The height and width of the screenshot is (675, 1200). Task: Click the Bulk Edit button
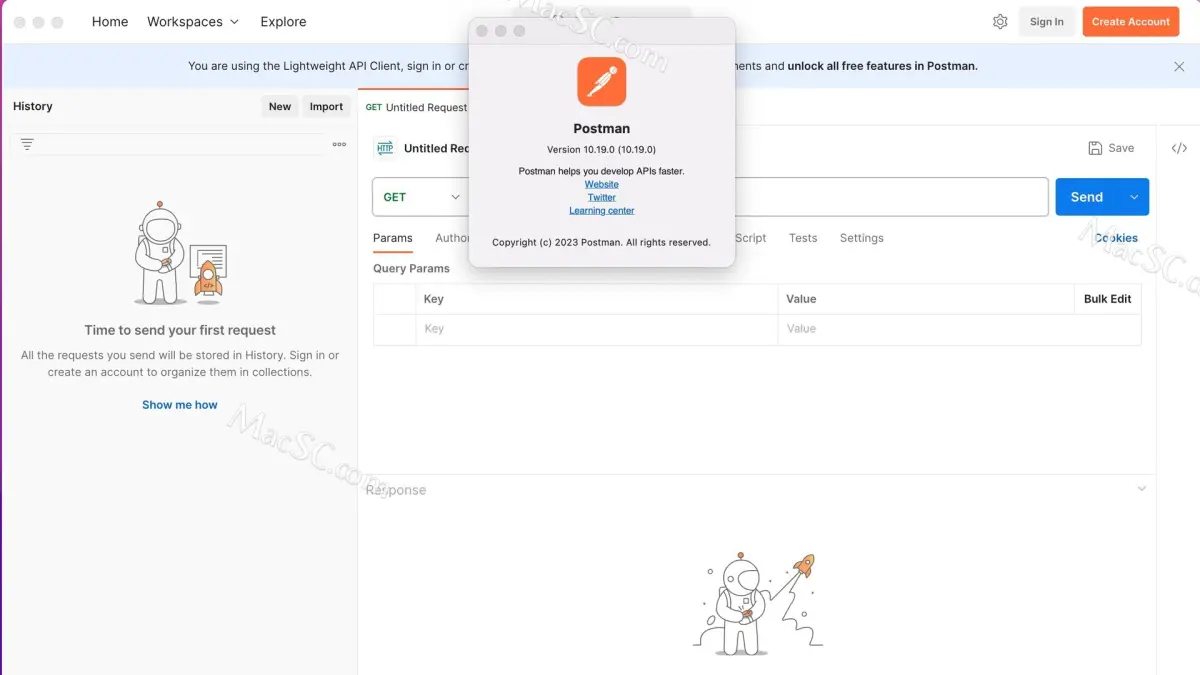(x=1108, y=299)
